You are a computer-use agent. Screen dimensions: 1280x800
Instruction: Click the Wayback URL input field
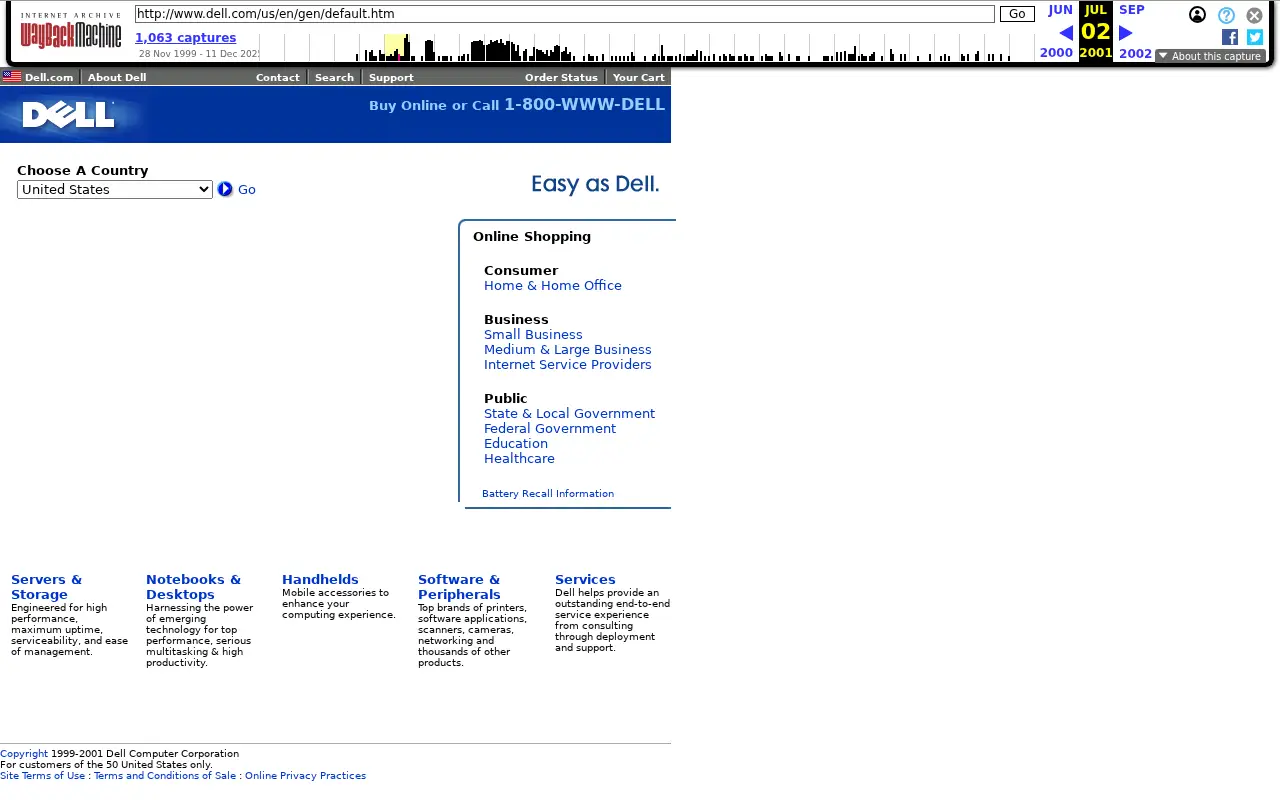(565, 14)
